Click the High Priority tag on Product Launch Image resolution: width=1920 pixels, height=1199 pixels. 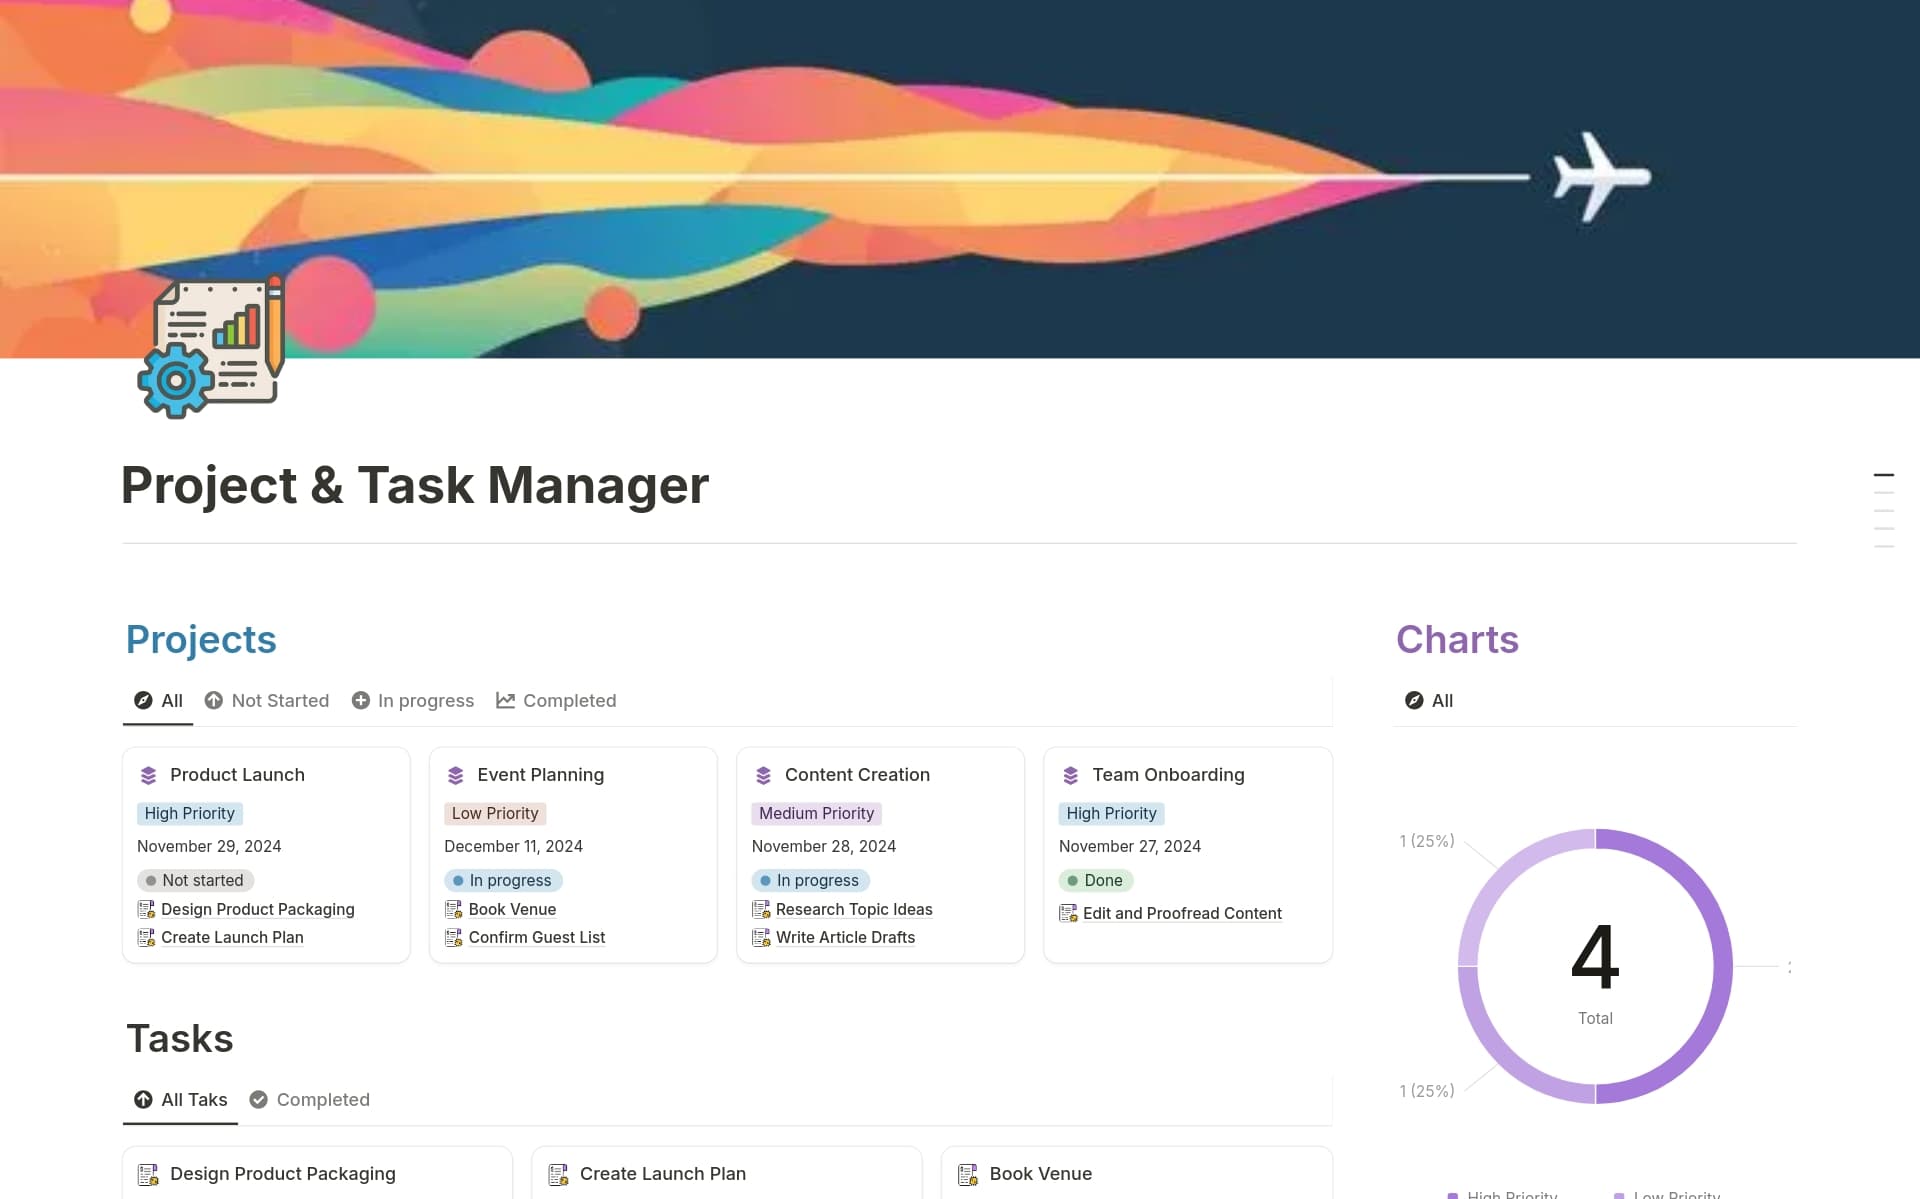pyautogui.click(x=190, y=813)
